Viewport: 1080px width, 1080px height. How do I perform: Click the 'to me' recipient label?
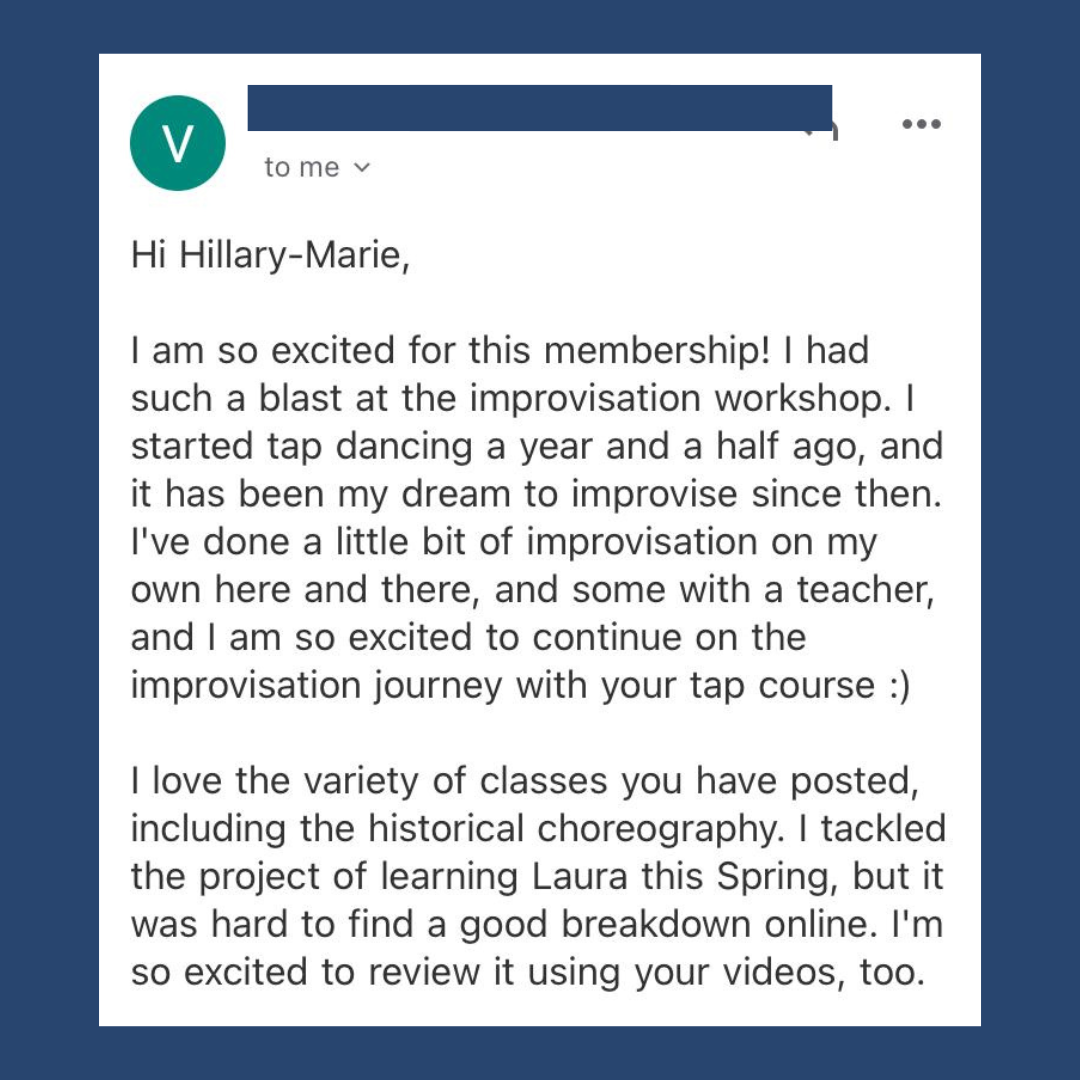(x=302, y=167)
